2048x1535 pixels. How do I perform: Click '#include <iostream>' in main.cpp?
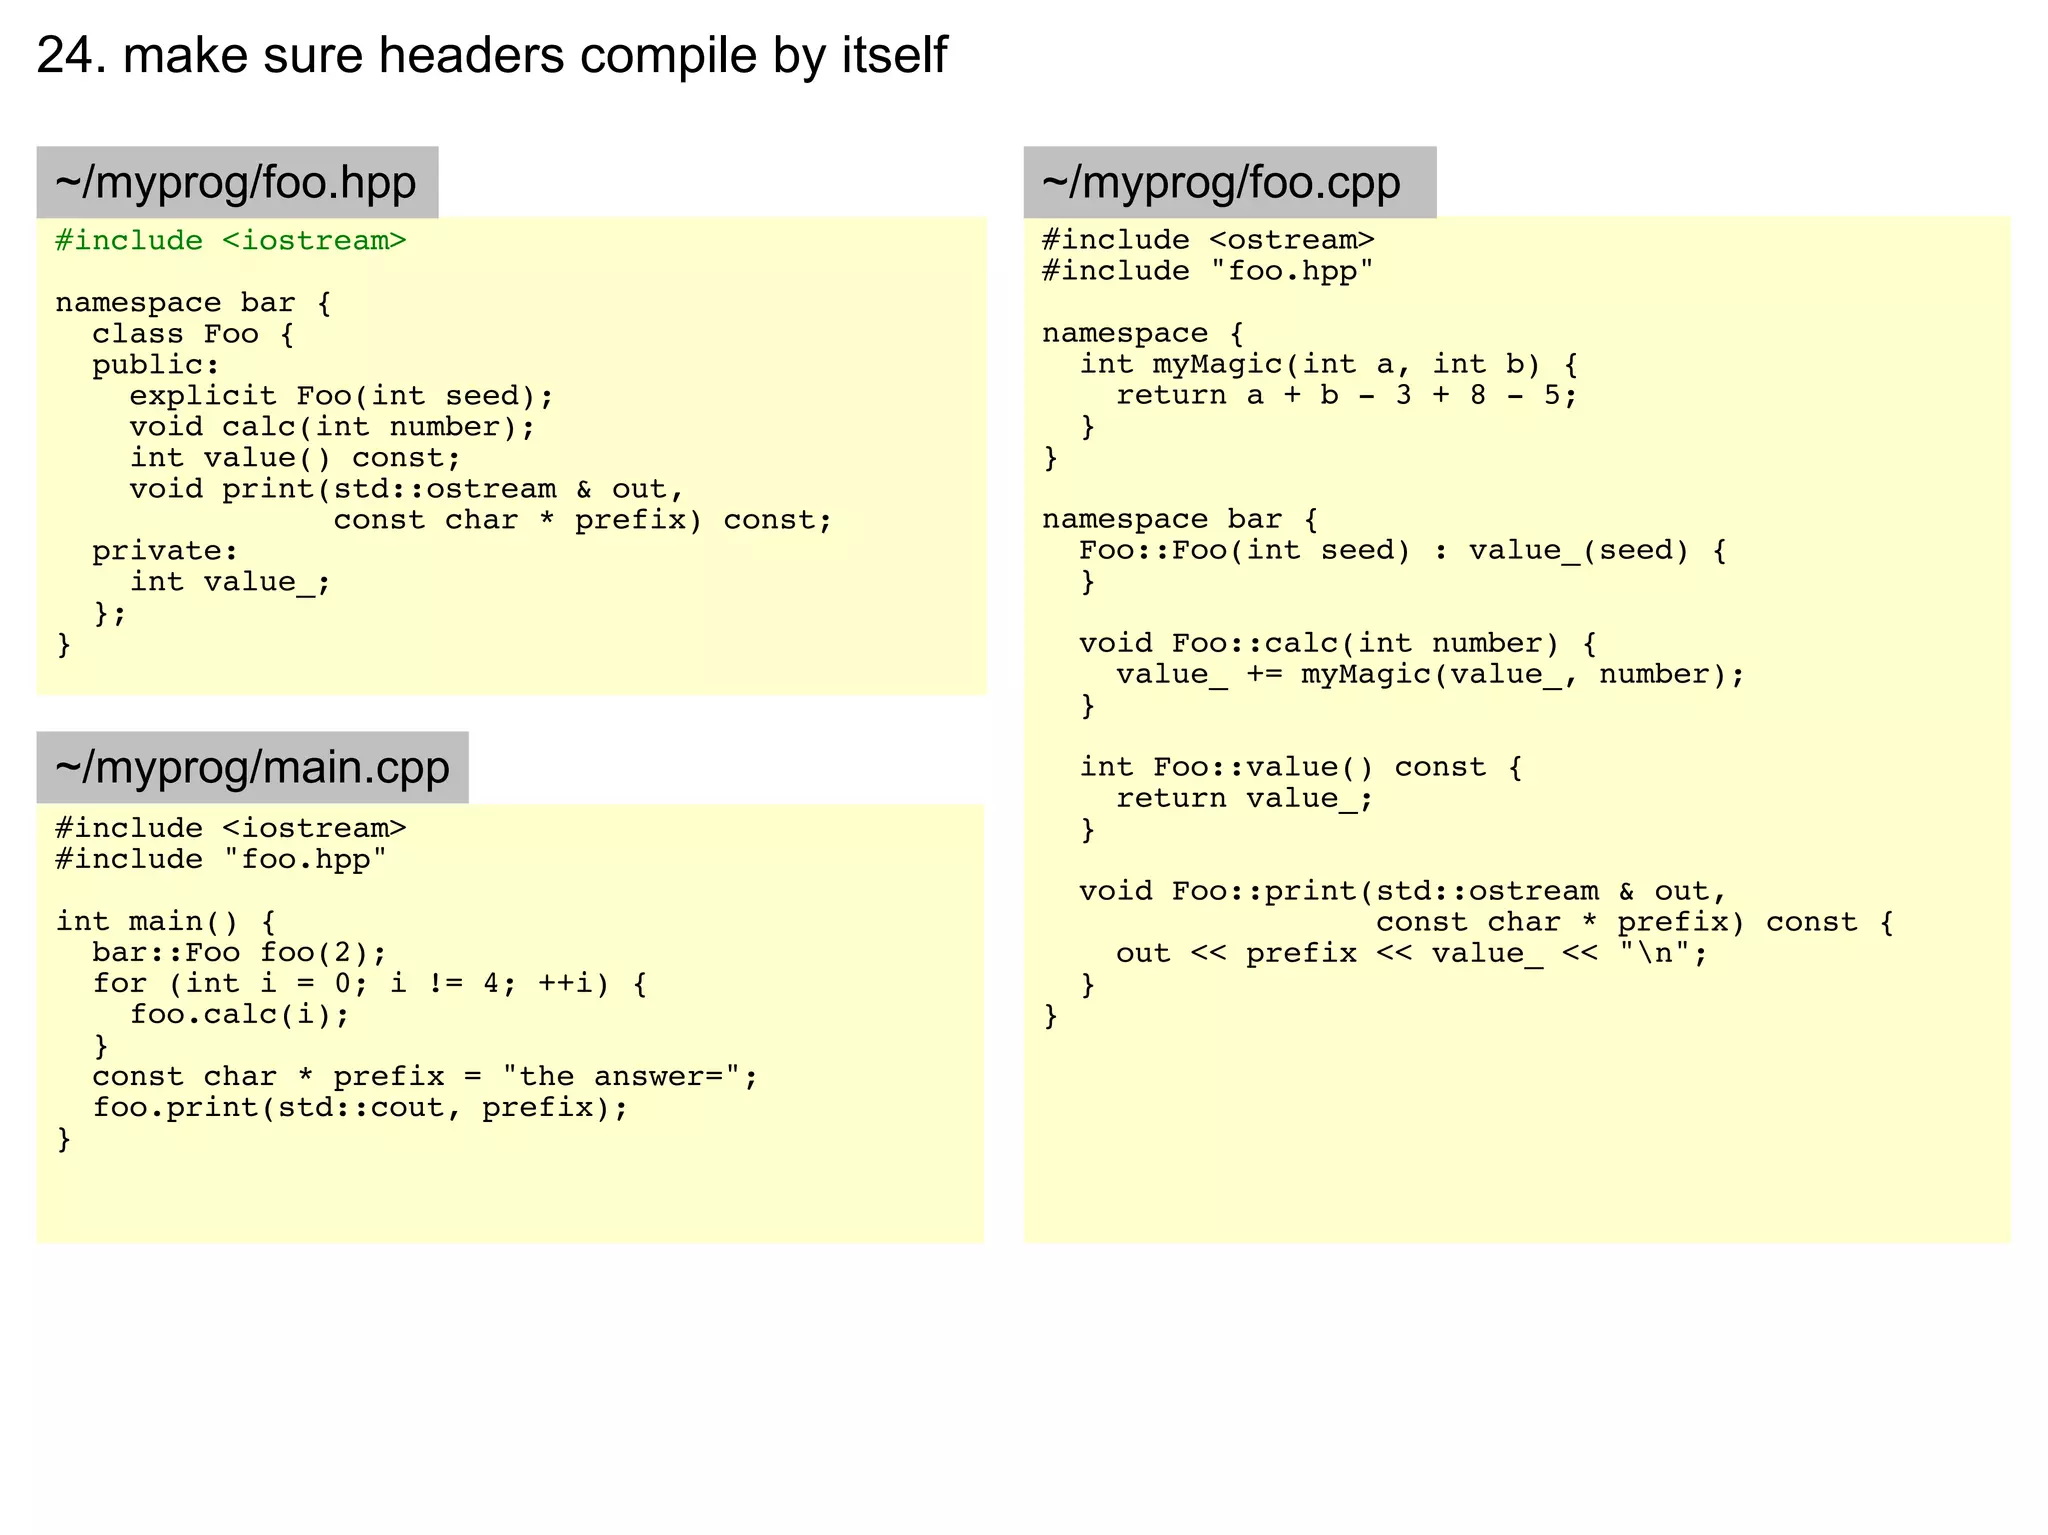(231, 828)
